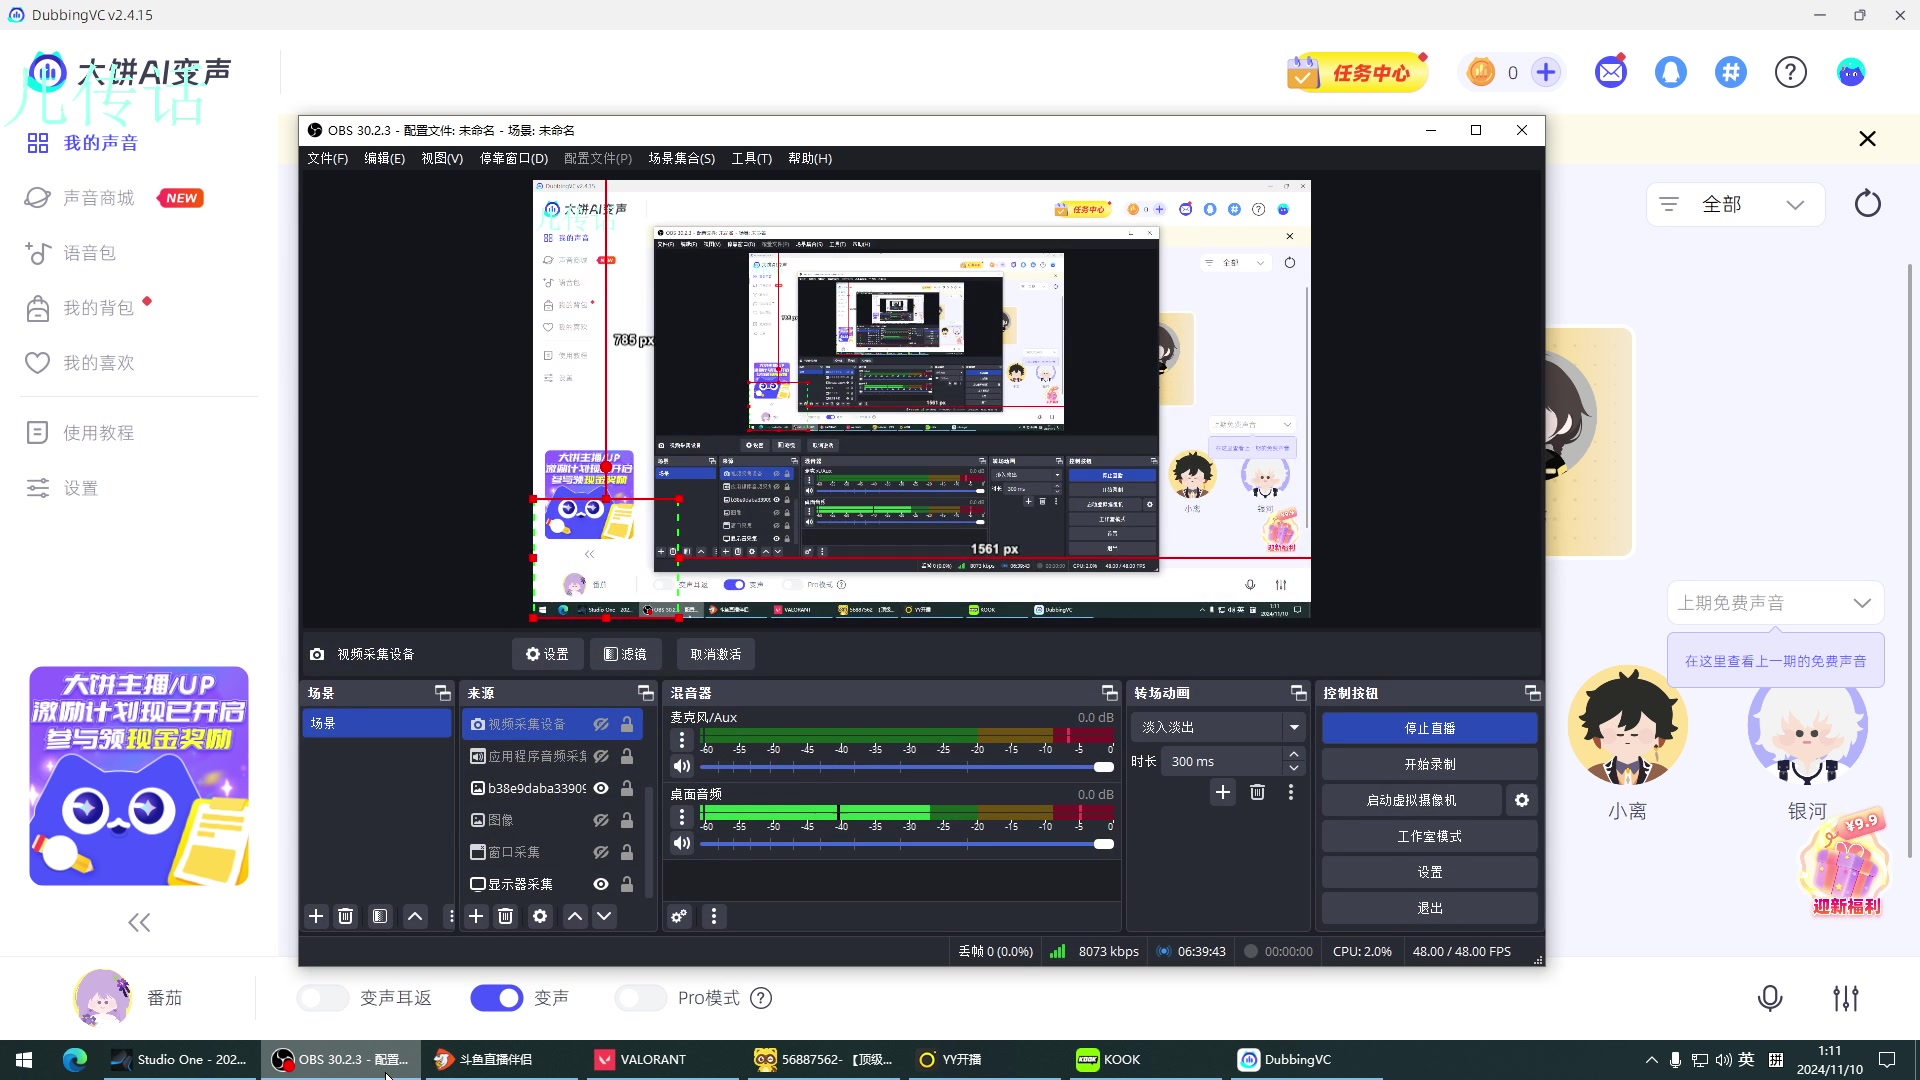Open the 淡入淡出 transition dropdown

pyautogui.click(x=1219, y=727)
